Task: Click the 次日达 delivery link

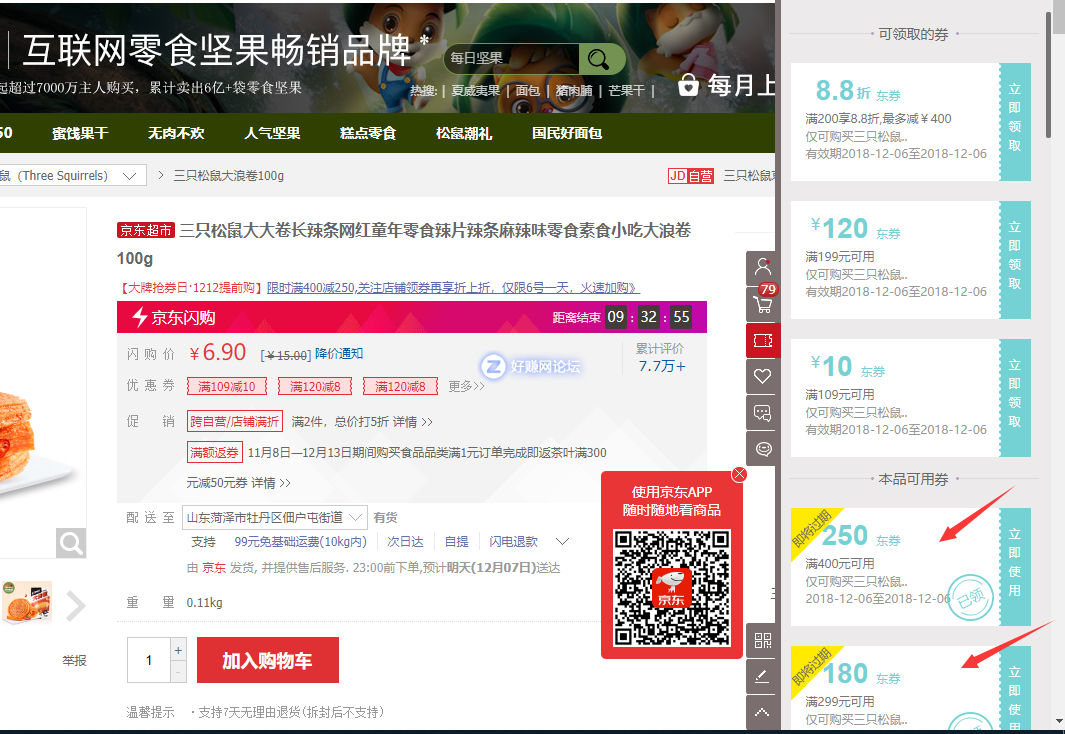Action: point(405,542)
